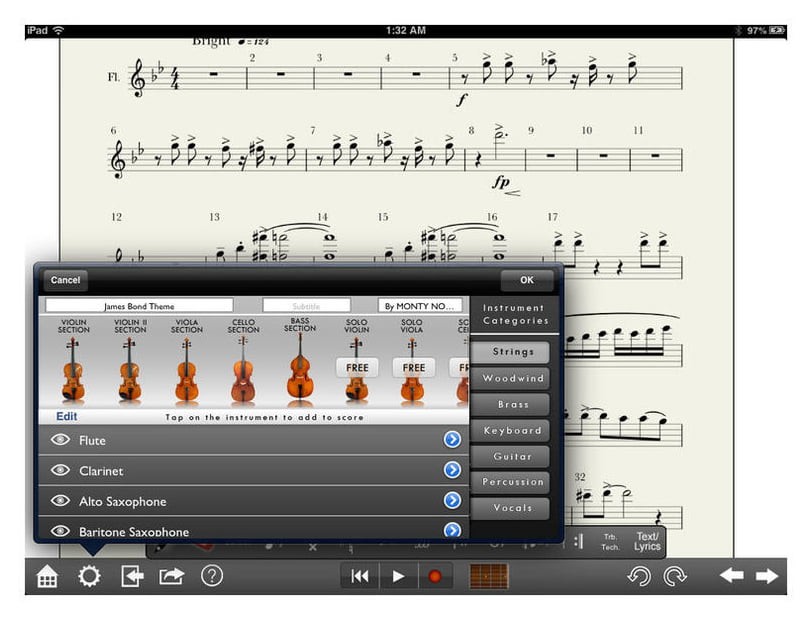Select the Woodwind instrument category
Image resolution: width=812 pixels, height=620 pixels.
click(511, 379)
